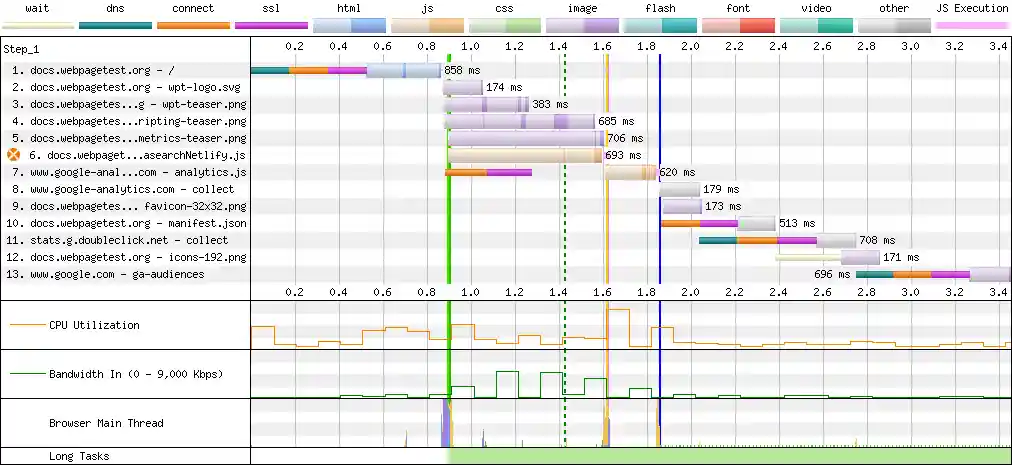Click the dns legend color swatch

[x=115, y=24]
